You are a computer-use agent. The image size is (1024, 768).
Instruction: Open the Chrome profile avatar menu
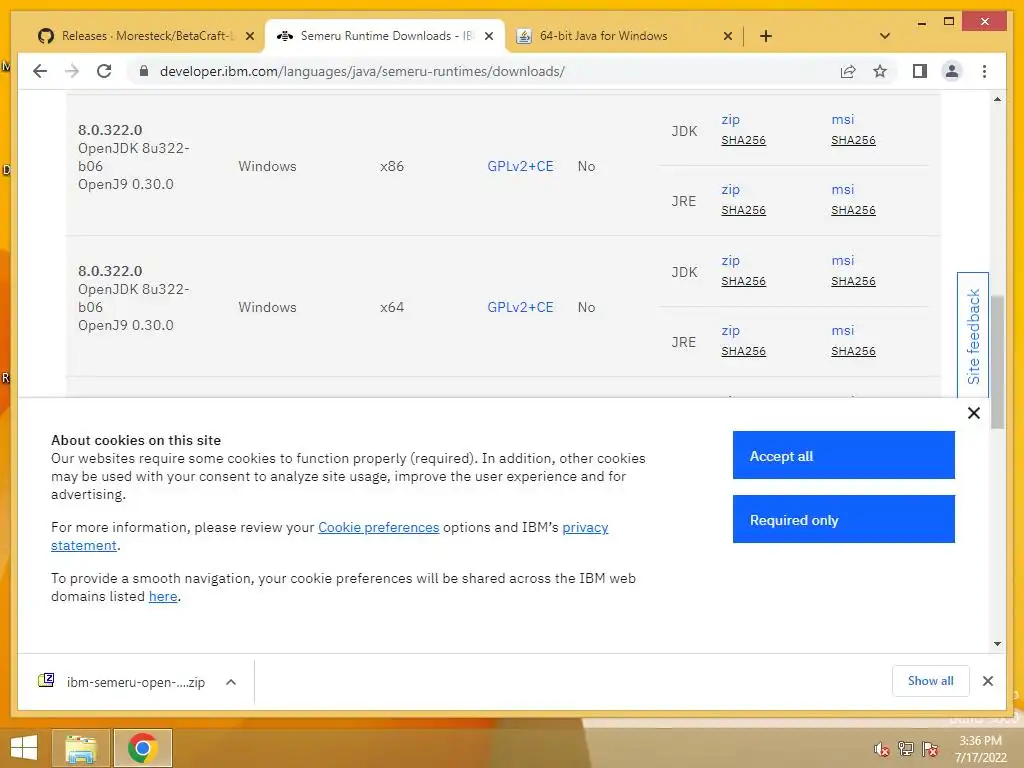(x=952, y=71)
